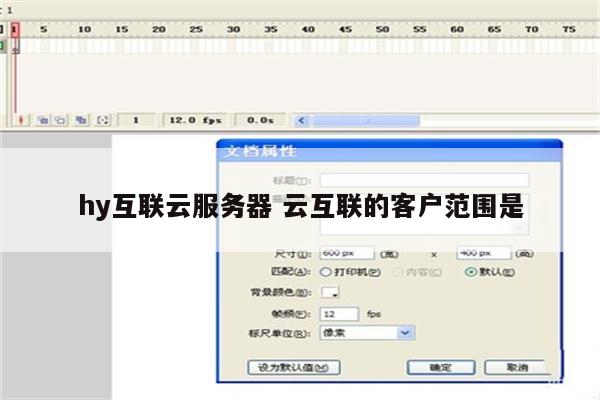
Task: Click the first keyframe in the layer row
Action: 15,47
